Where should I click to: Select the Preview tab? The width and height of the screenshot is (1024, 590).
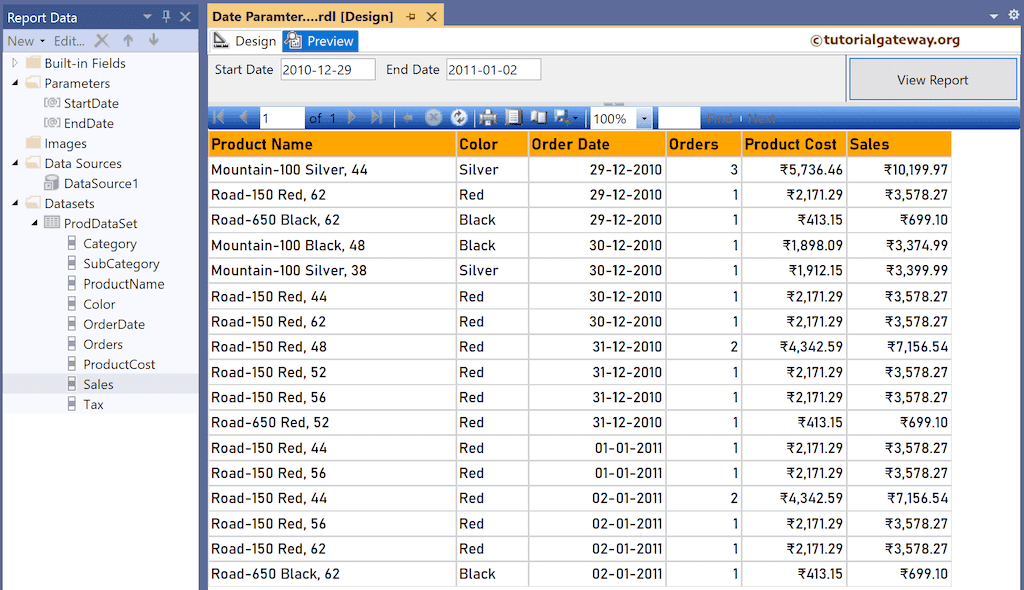point(319,41)
